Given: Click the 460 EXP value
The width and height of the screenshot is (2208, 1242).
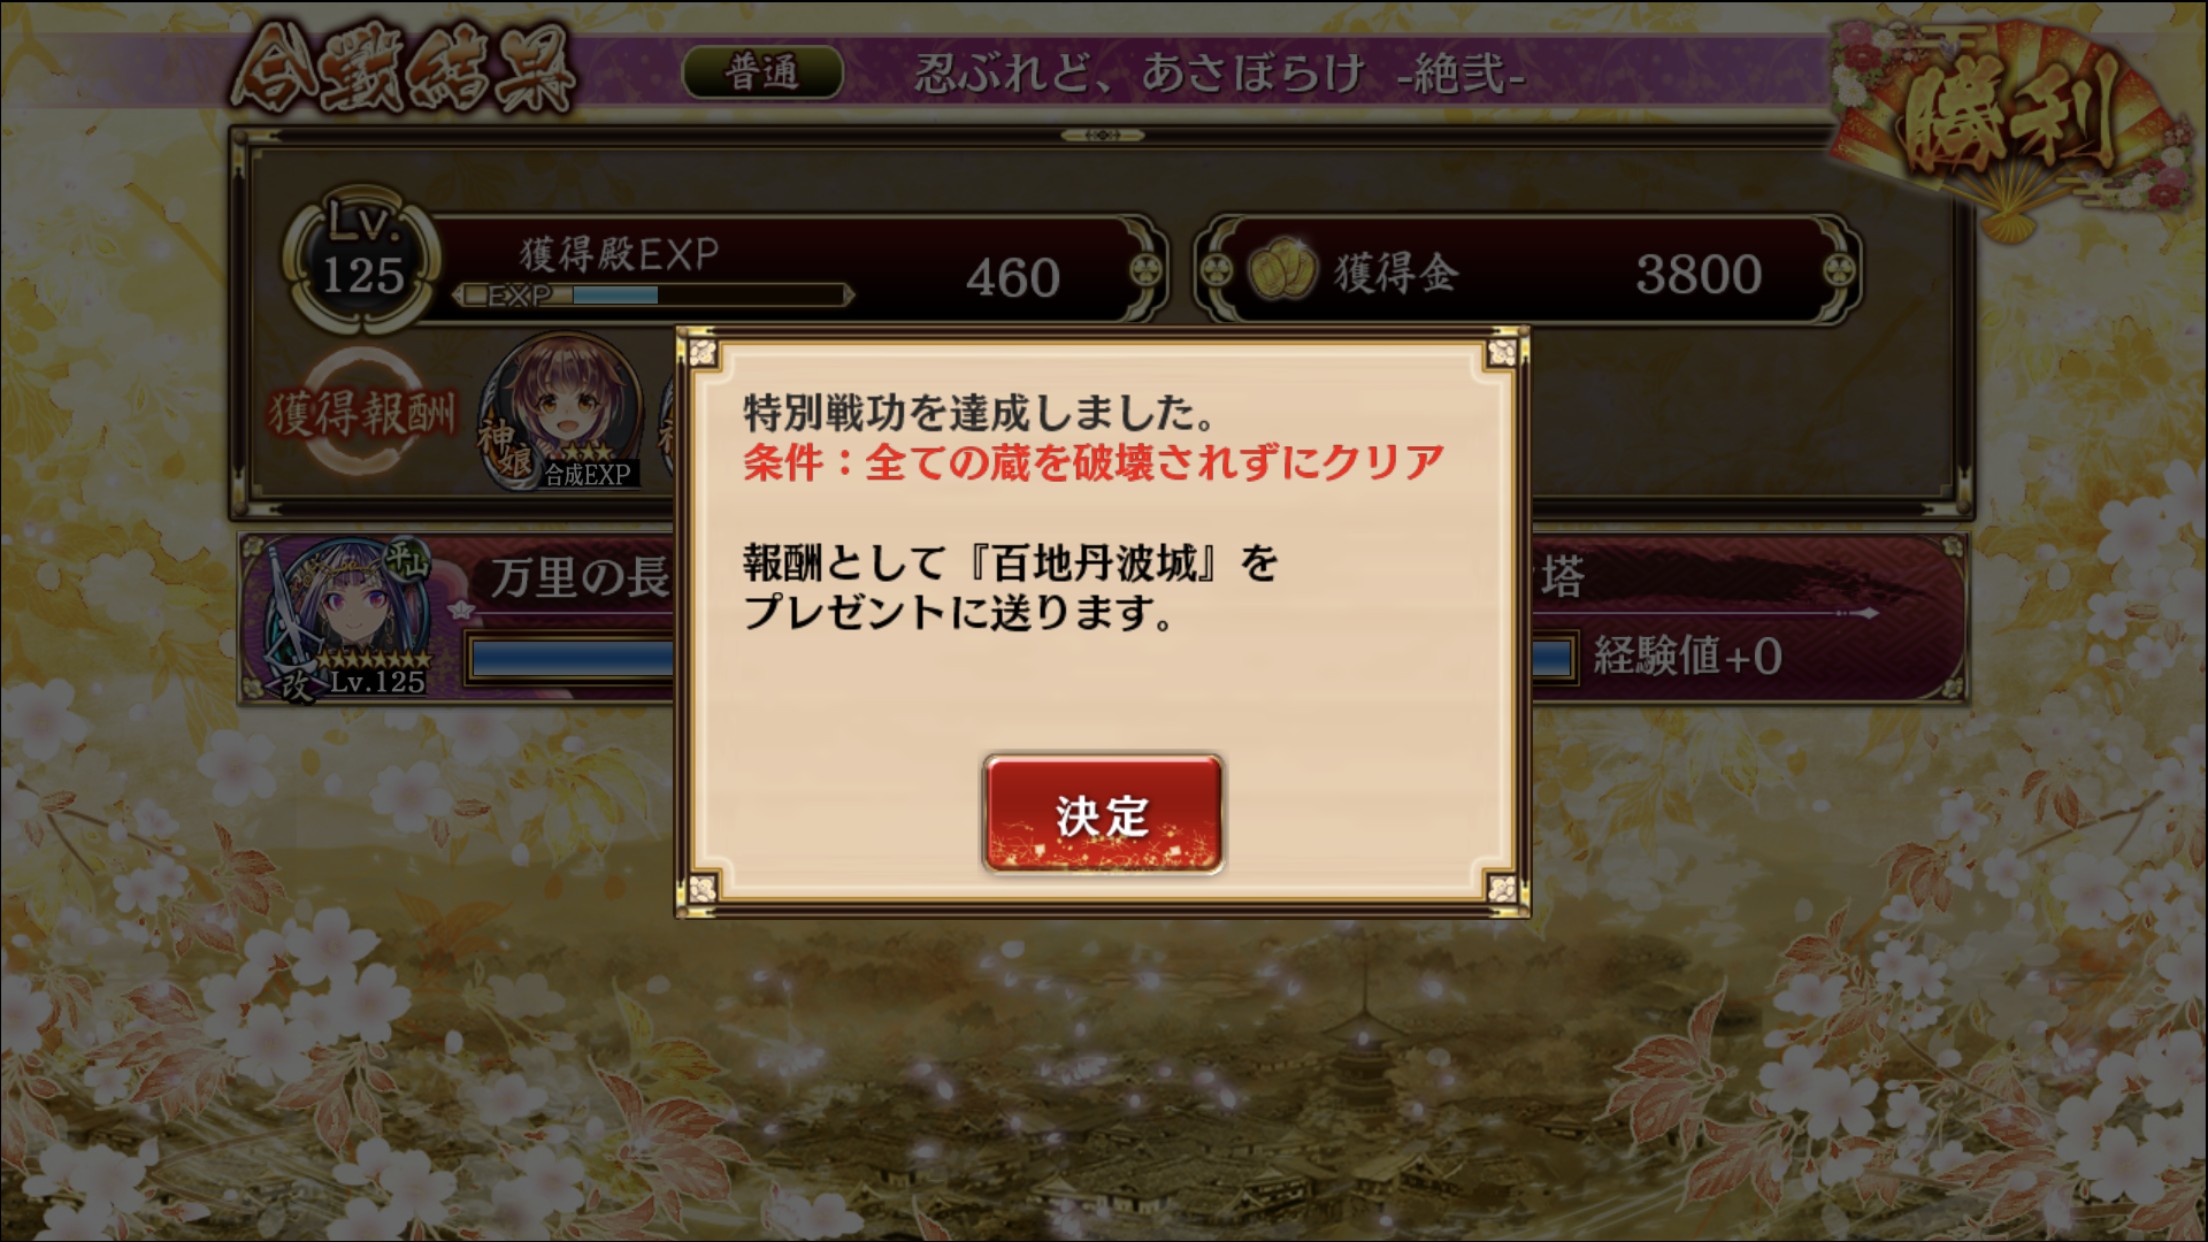Looking at the screenshot, I should pos(1012,278).
